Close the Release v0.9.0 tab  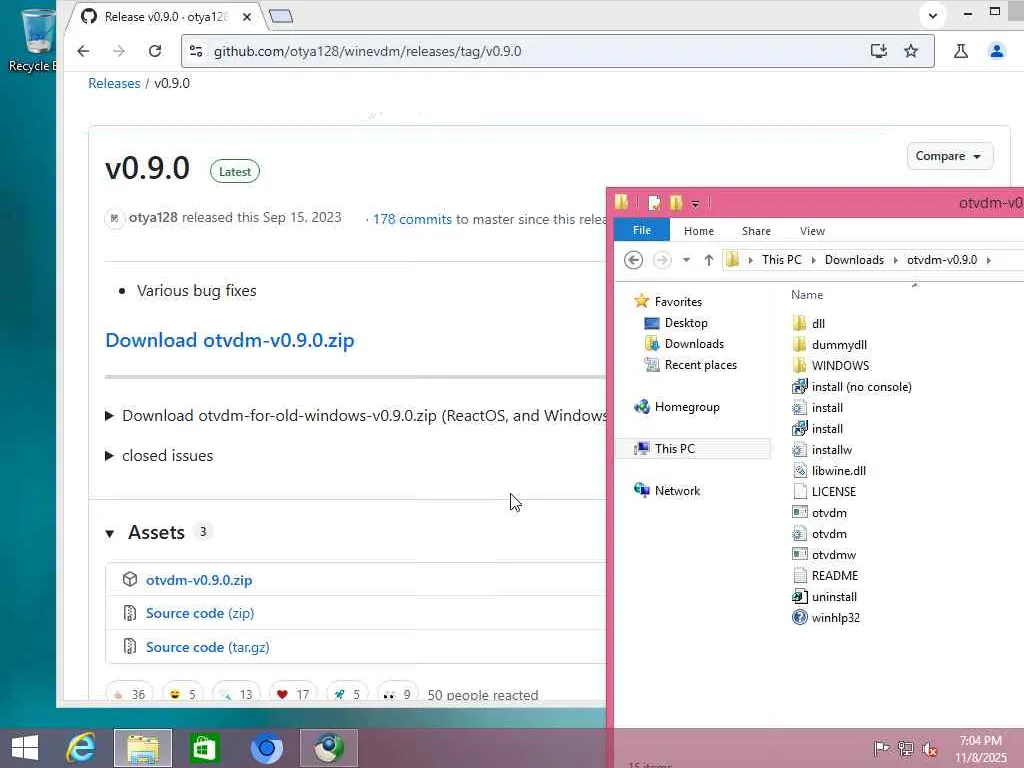[247, 17]
